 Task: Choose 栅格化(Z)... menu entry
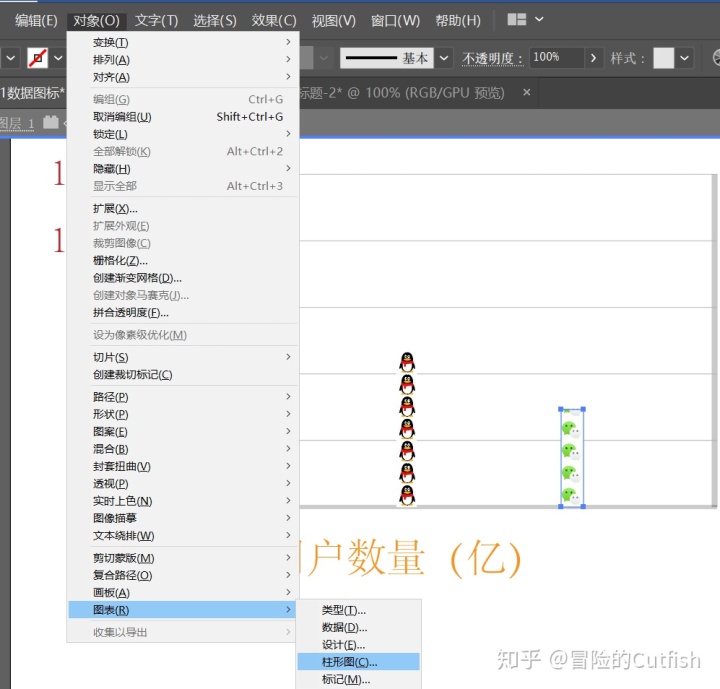point(183,260)
